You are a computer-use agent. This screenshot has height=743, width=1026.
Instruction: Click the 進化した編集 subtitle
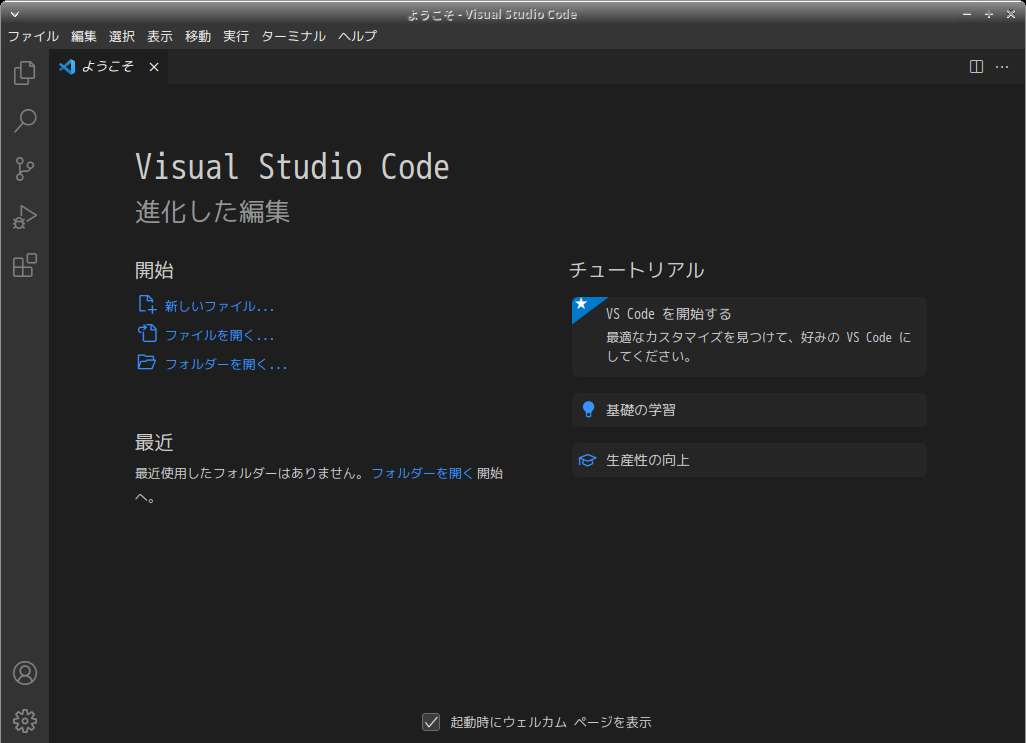coord(212,211)
